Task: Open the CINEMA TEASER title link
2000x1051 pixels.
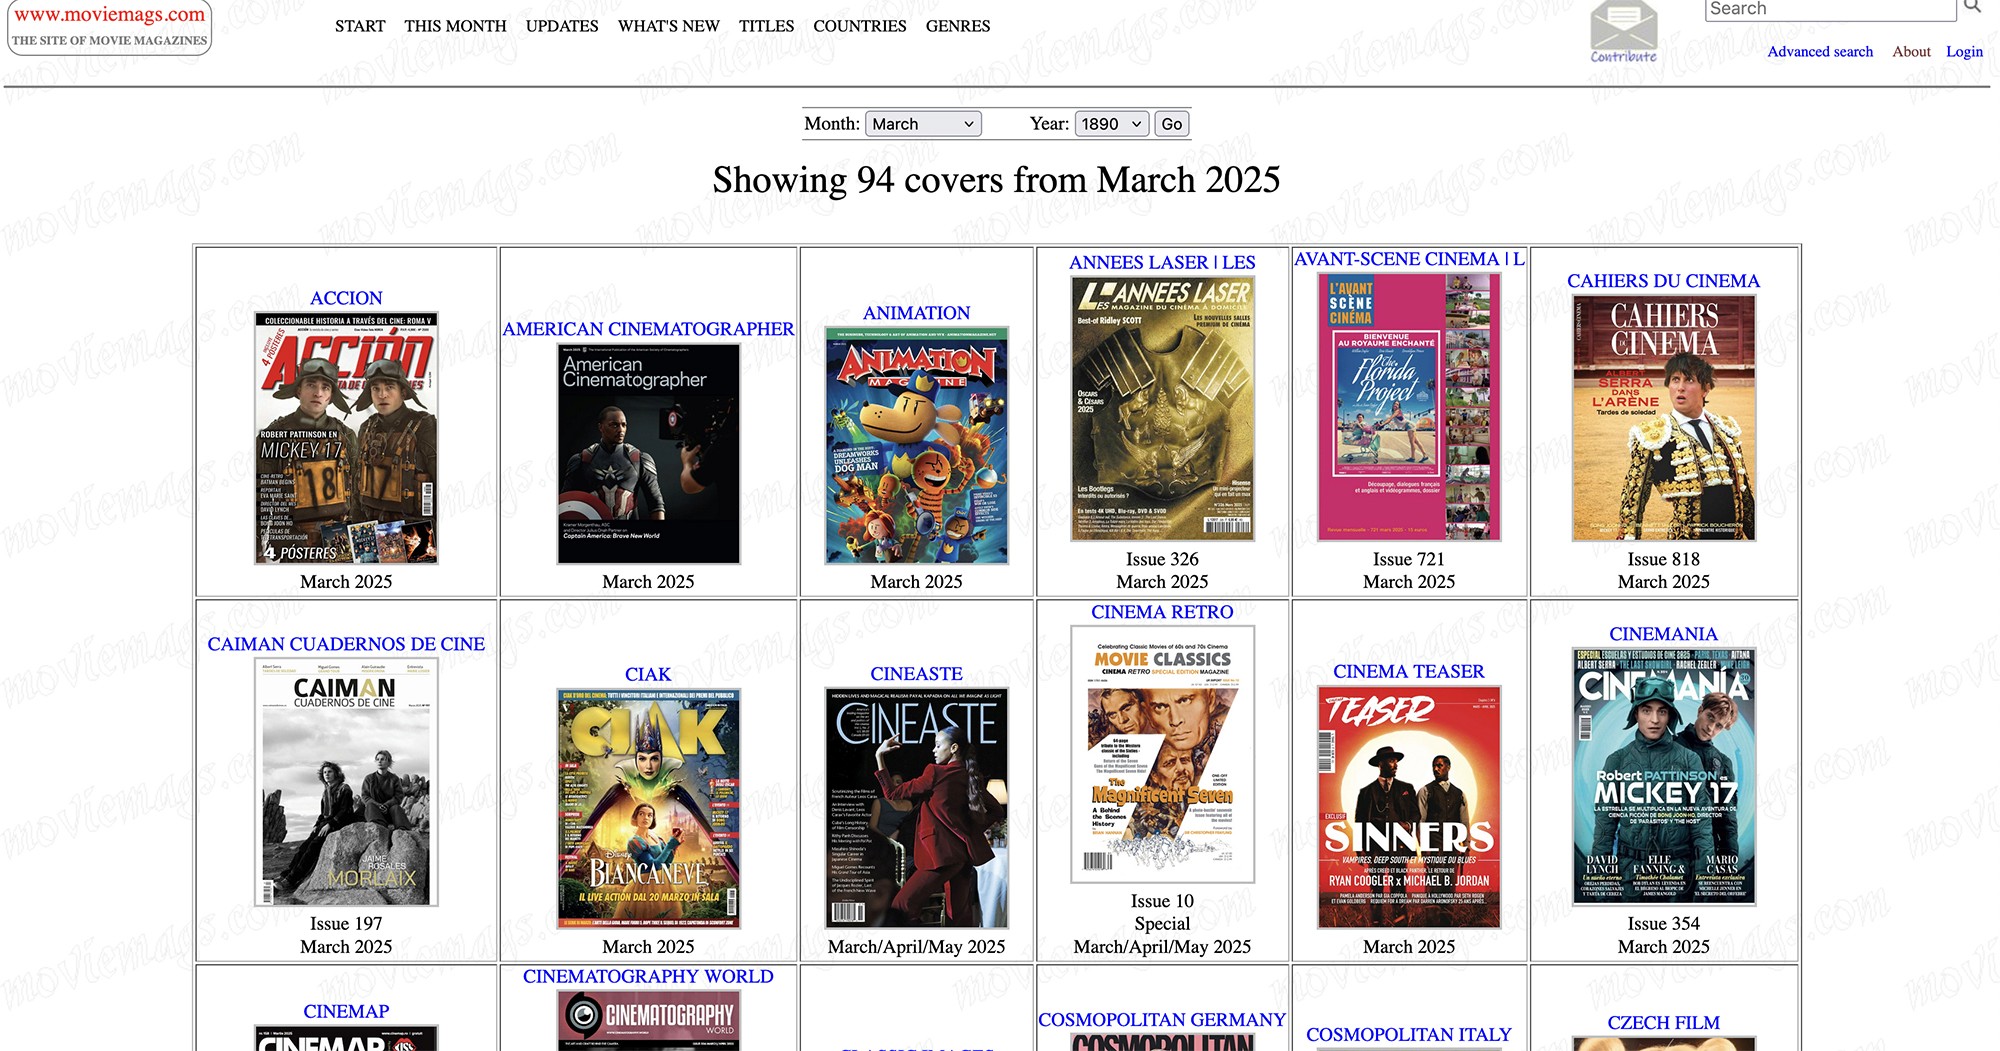Action: (1409, 671)
